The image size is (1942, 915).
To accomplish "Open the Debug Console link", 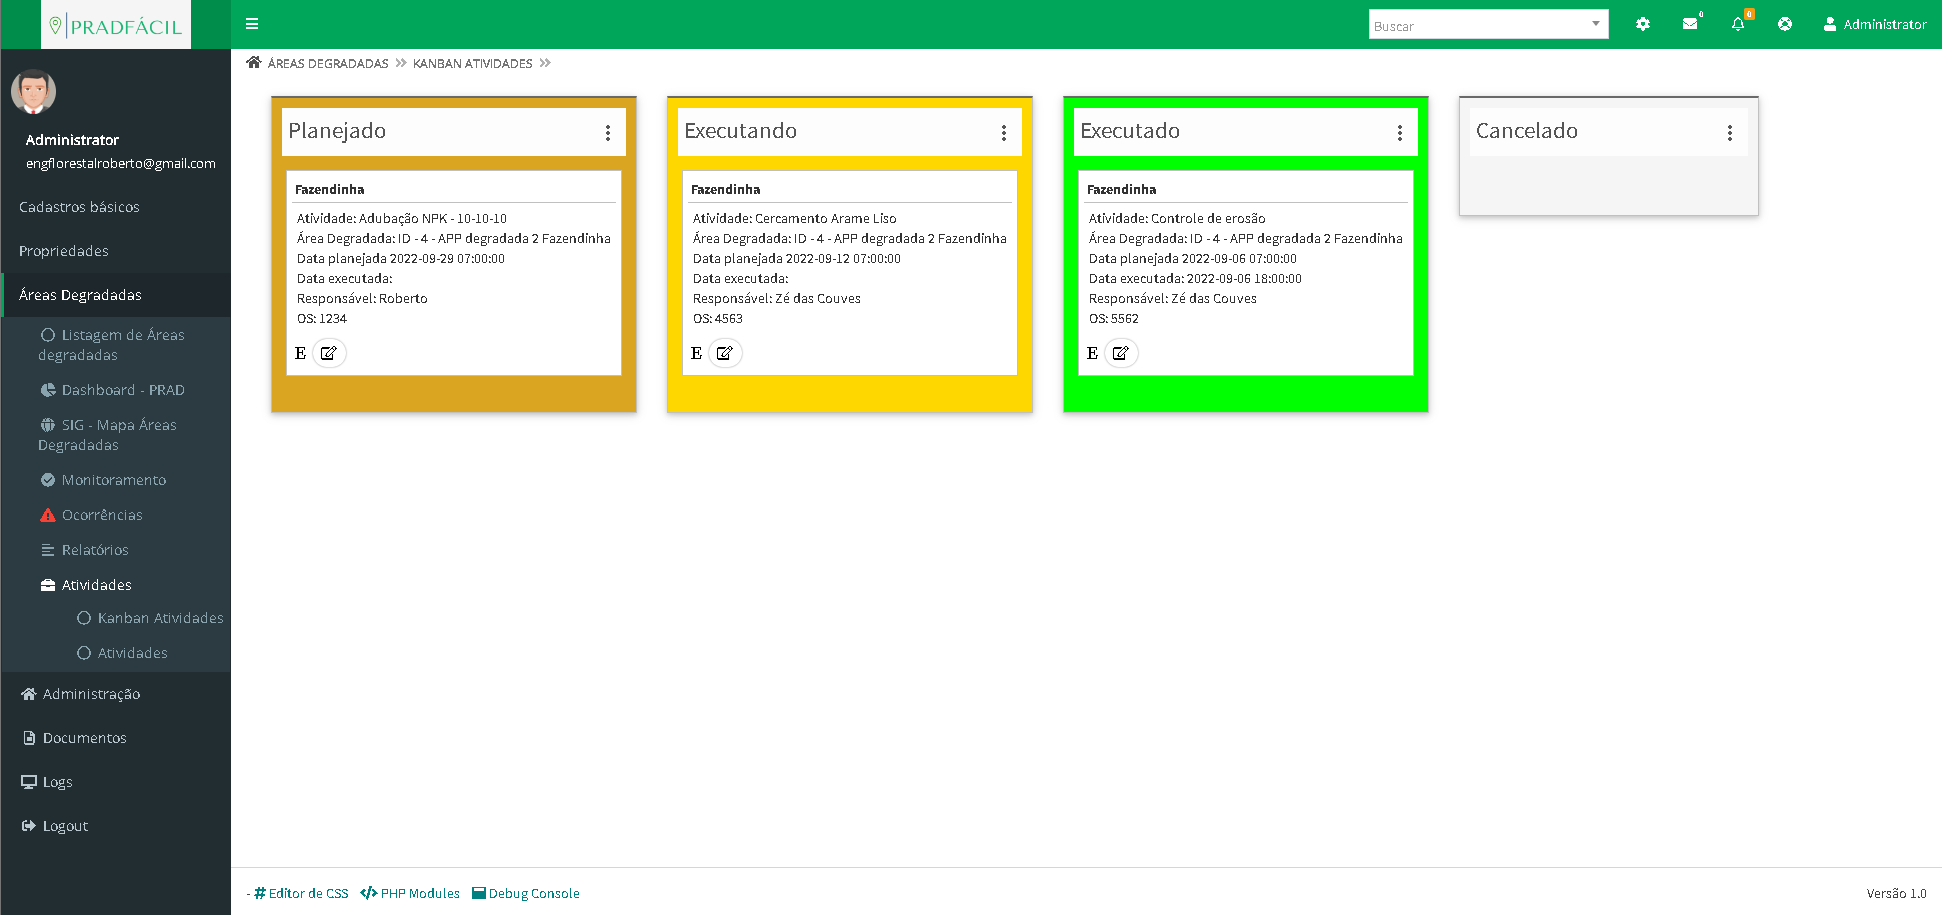I will pyautogui.click(x=533, y=893).
